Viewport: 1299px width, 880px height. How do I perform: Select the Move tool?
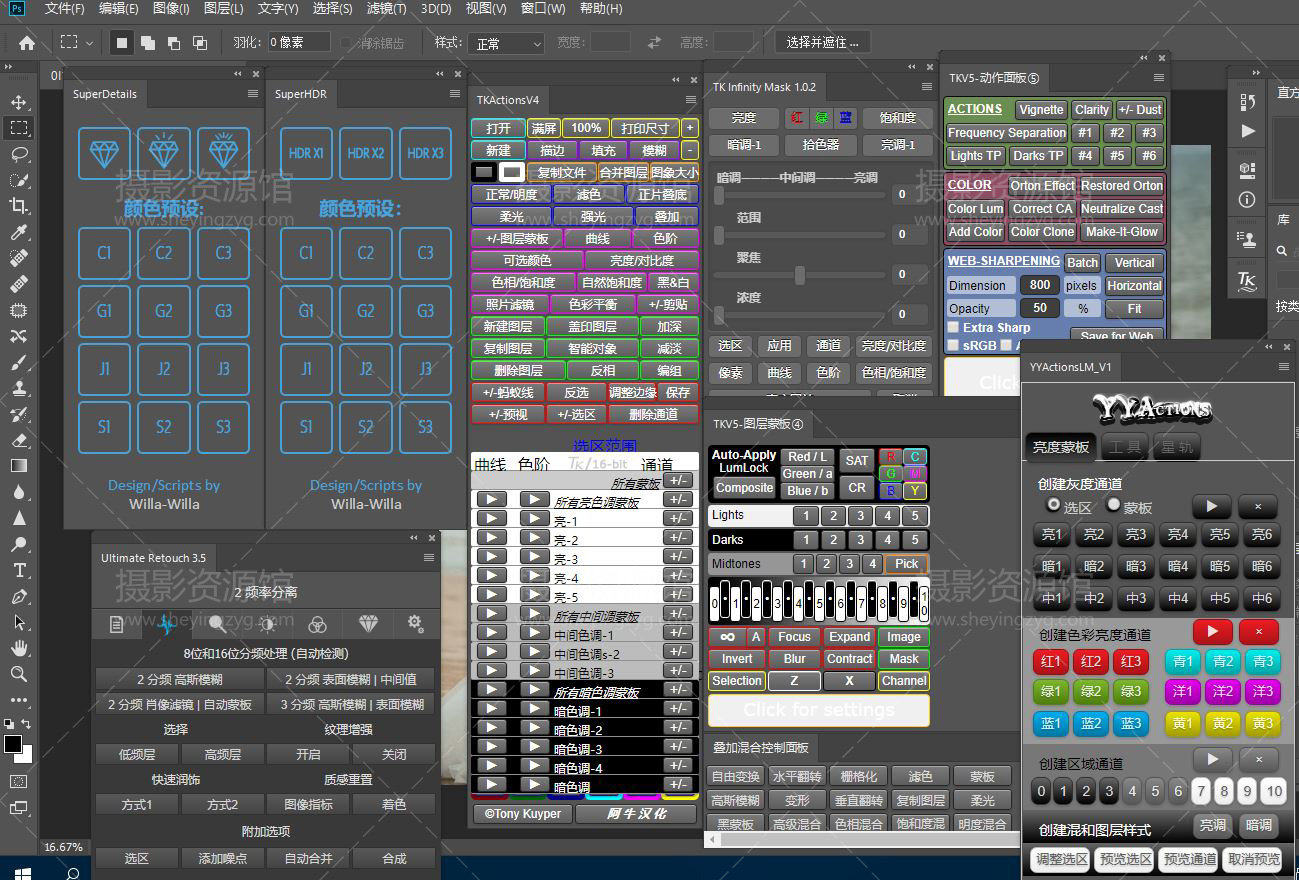coord(18,102)
